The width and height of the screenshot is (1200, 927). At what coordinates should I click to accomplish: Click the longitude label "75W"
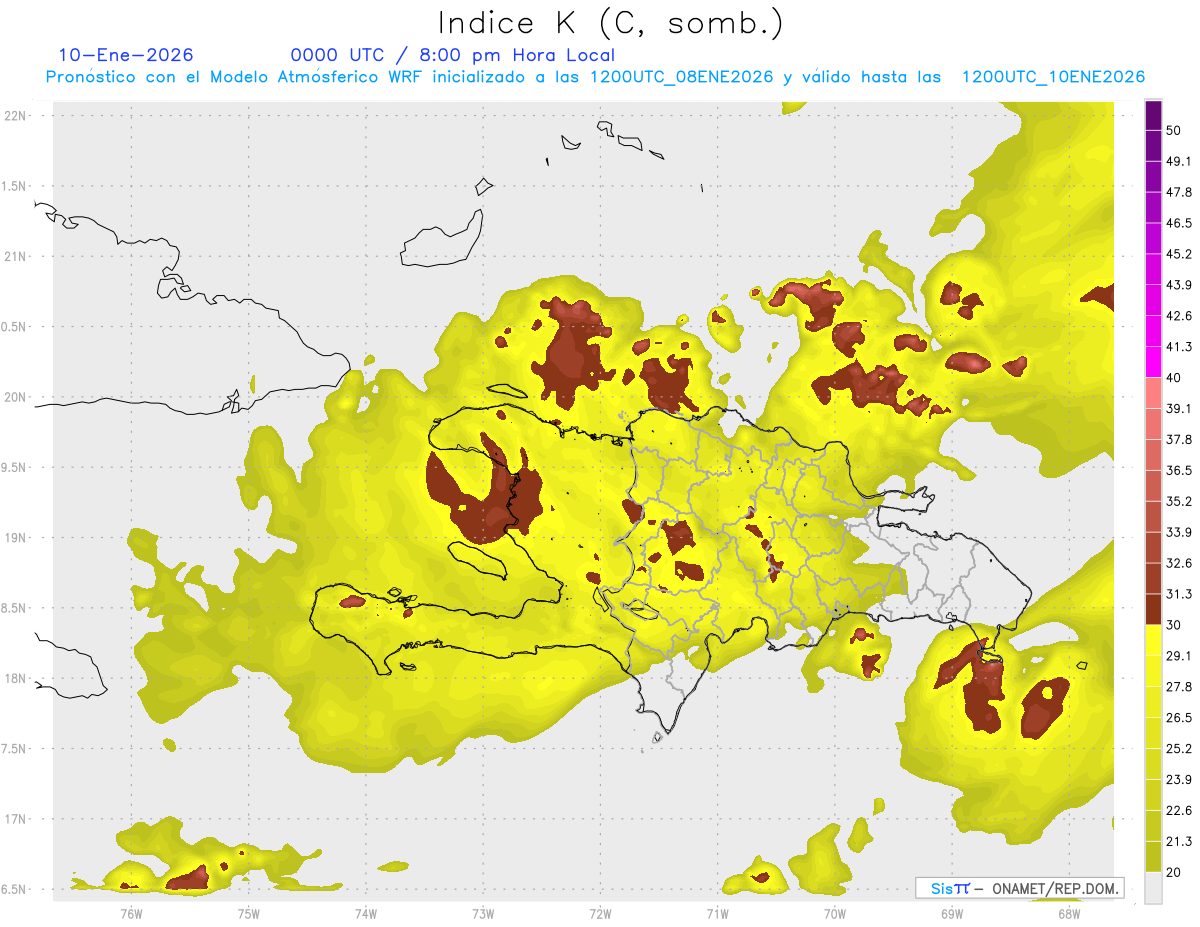249,913
